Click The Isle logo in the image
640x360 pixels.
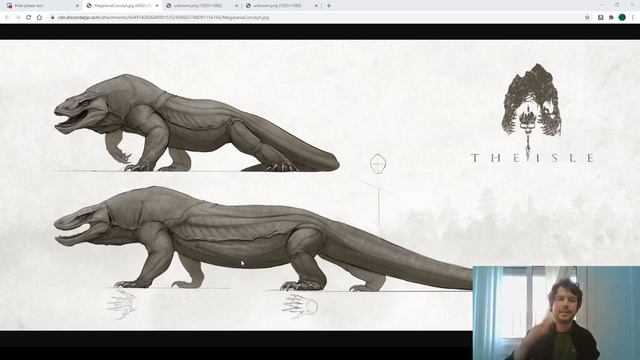tap(532, 113)
